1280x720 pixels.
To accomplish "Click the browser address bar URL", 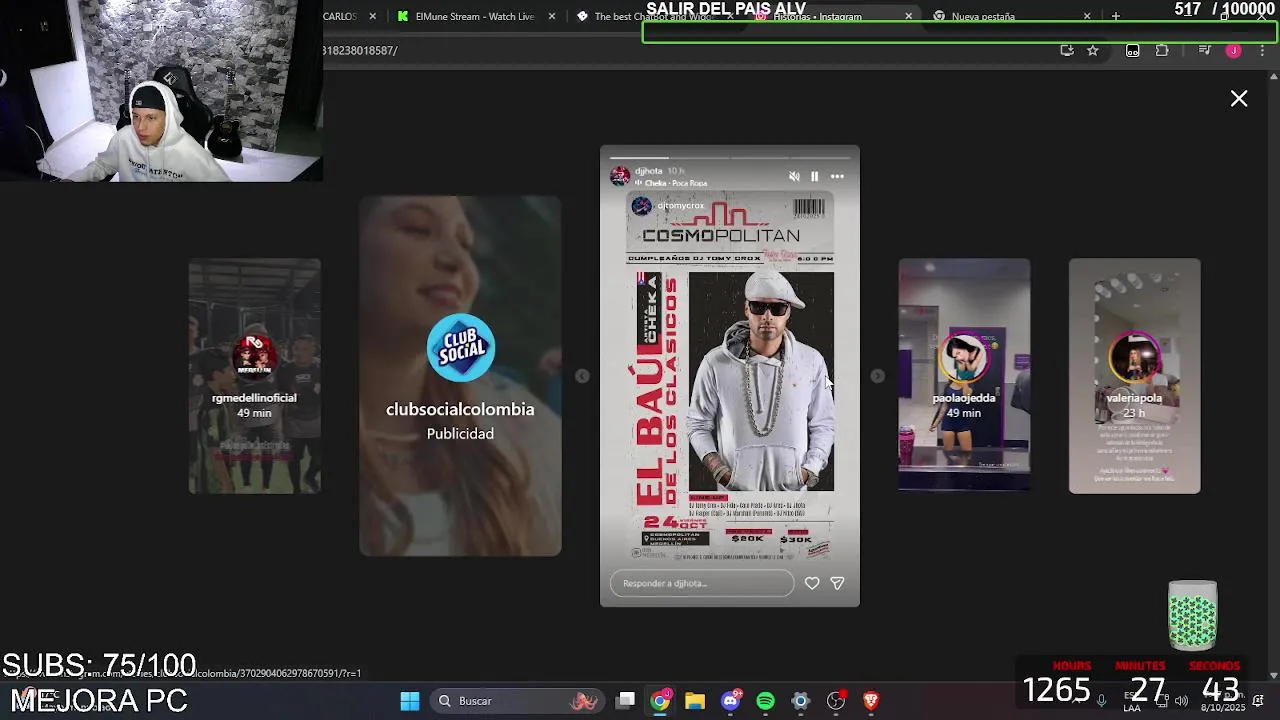I will [x=360, y=50].
